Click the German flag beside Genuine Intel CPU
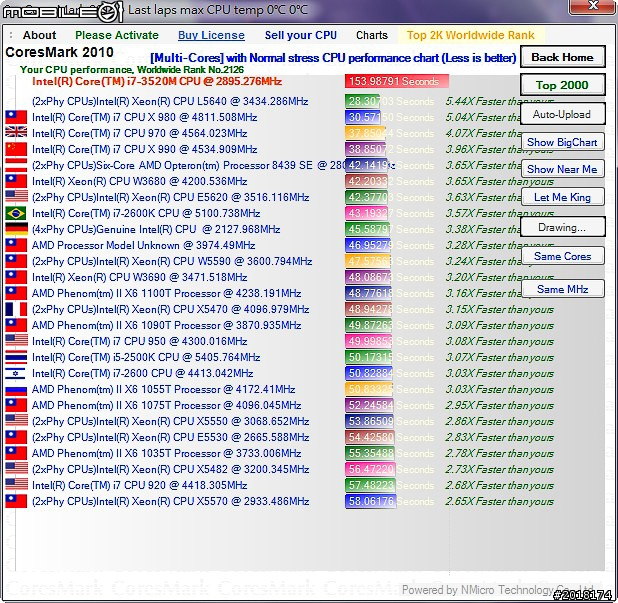This screenshot has width=618, height=603. point(16,229)
